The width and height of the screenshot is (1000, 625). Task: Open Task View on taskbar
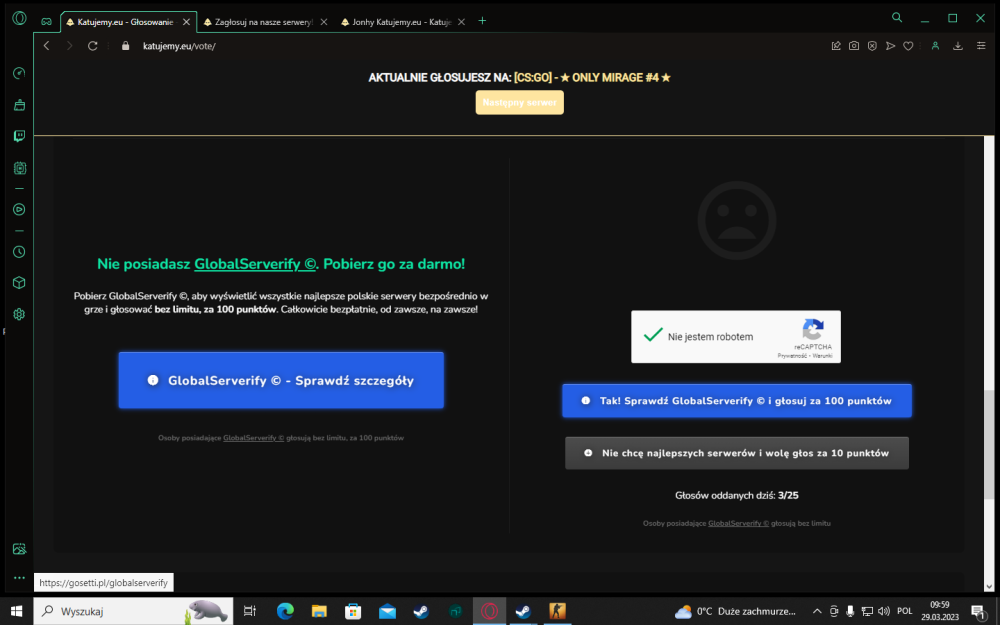click(x=250, y=611)
